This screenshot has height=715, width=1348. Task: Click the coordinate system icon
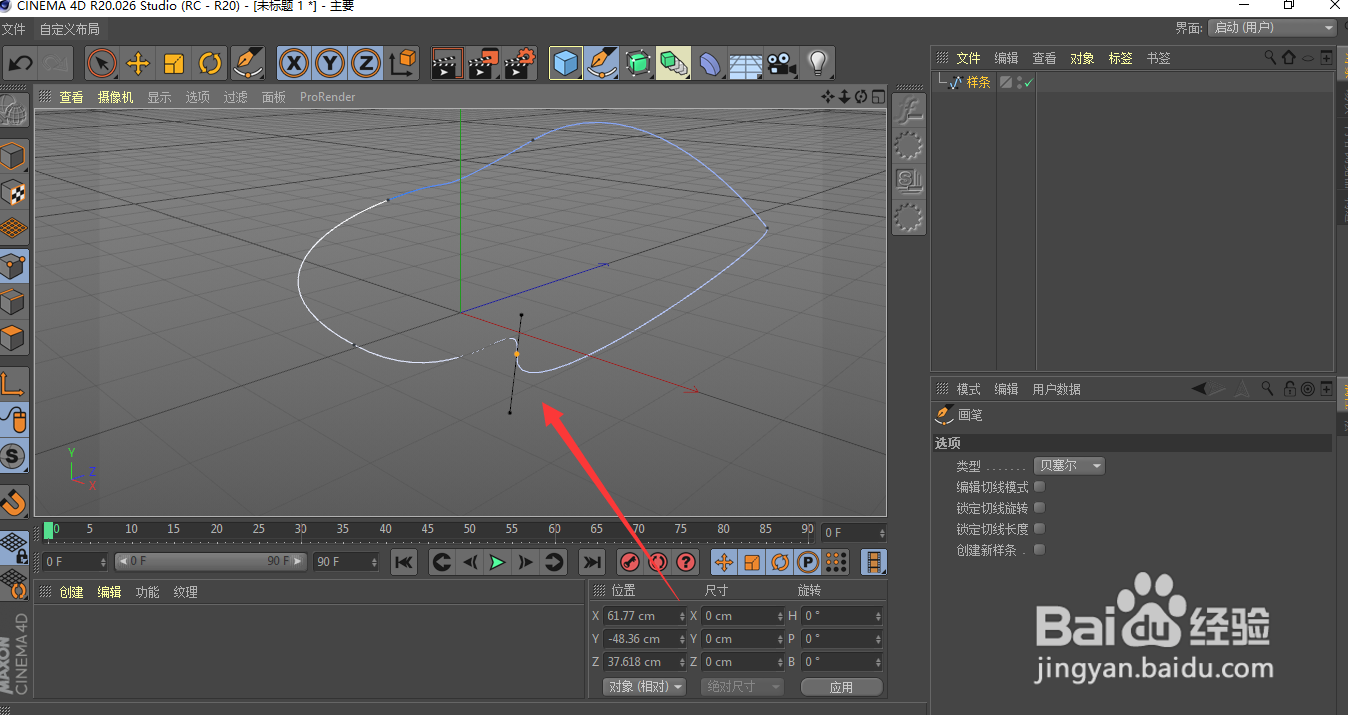point(402,63)
